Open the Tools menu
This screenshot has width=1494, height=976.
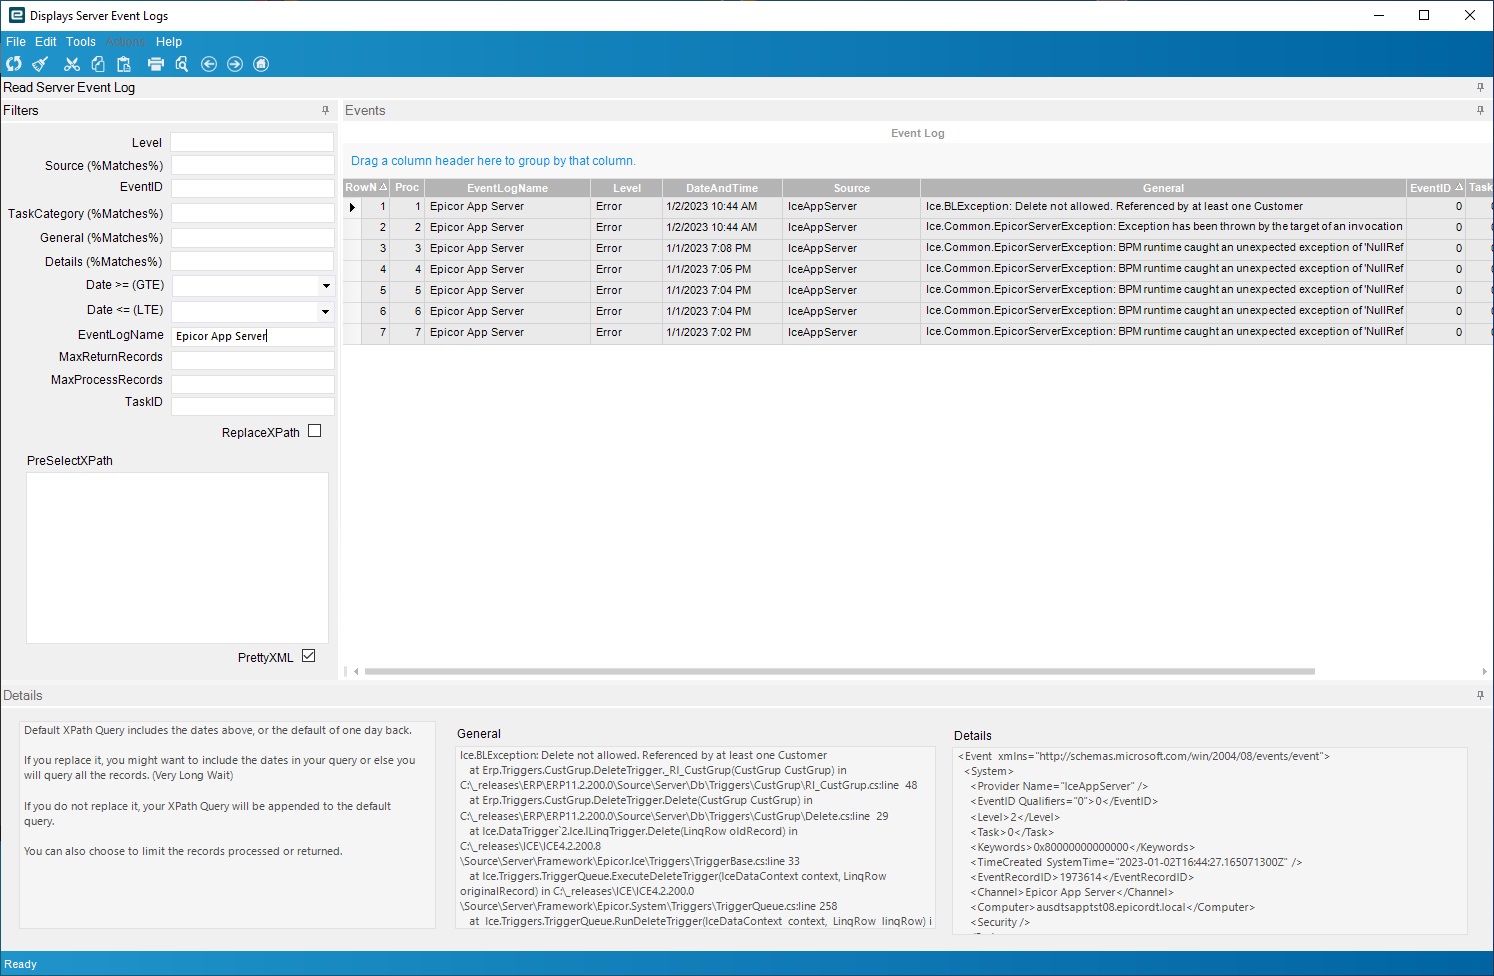pyautogui.click(x=81, y=42)
